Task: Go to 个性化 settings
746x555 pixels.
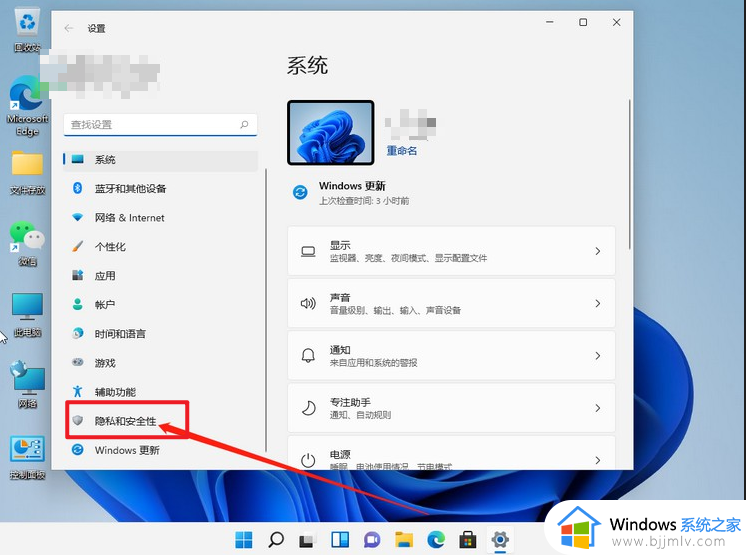Action: 161,247
